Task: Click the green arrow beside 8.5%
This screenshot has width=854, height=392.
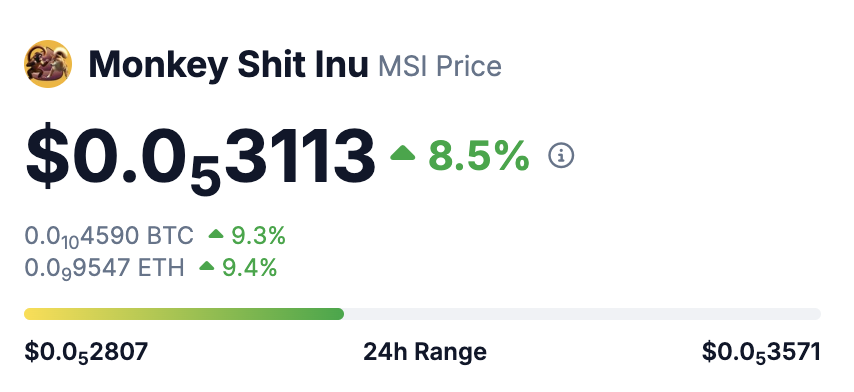Action: (x=402, y=153)
